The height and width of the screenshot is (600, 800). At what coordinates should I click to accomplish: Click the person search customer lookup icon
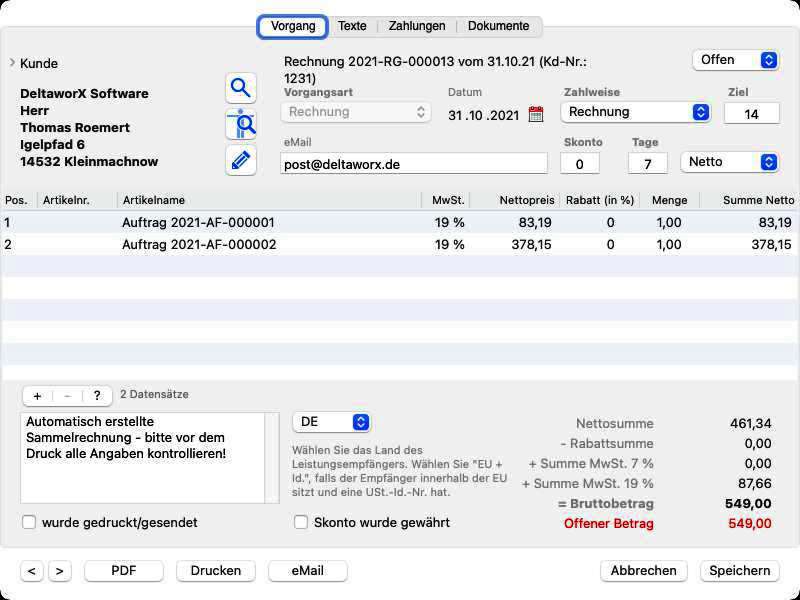(240, 124)
